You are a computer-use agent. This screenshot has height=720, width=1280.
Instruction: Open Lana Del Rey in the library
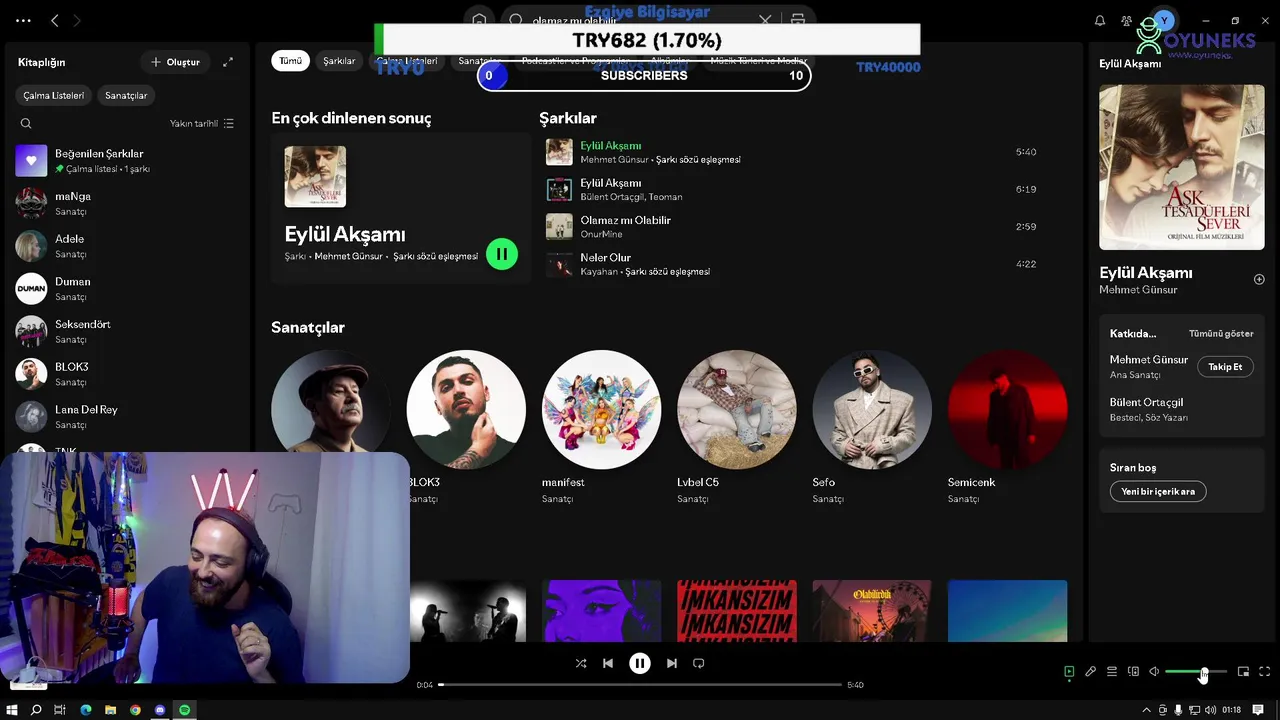(x=127, y=416)
